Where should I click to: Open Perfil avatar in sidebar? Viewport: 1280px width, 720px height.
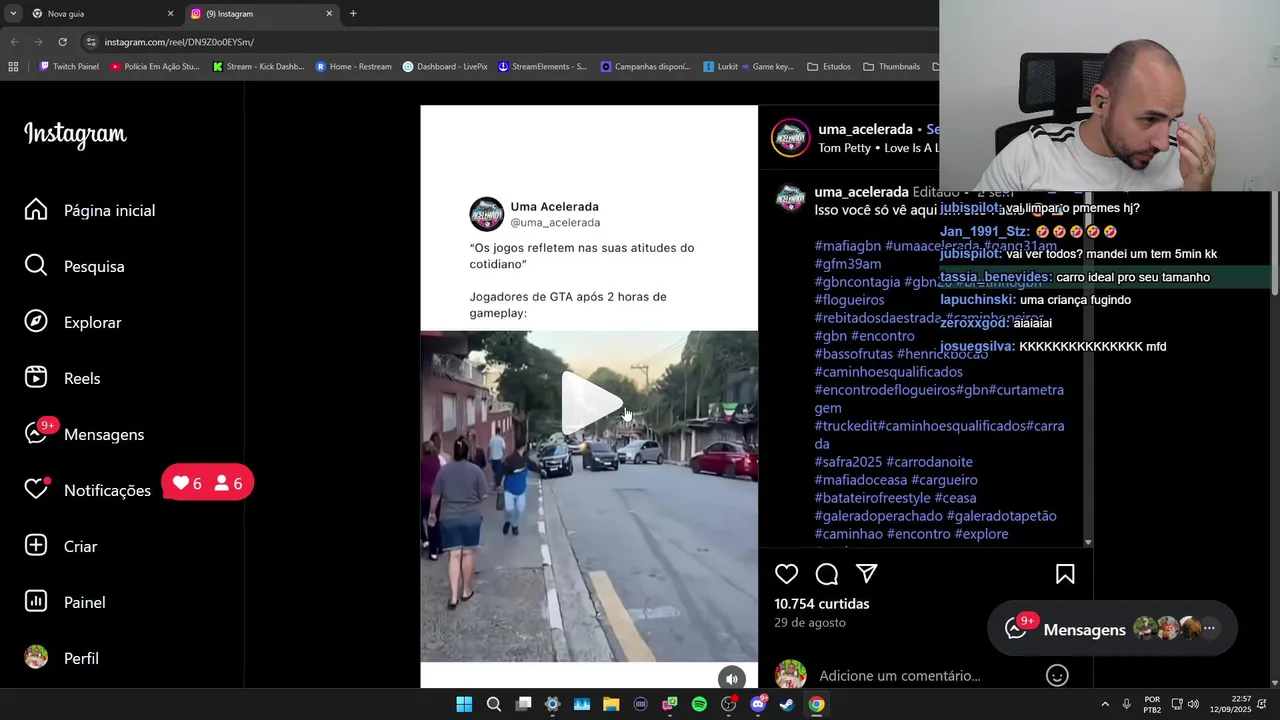click(36, 657)
